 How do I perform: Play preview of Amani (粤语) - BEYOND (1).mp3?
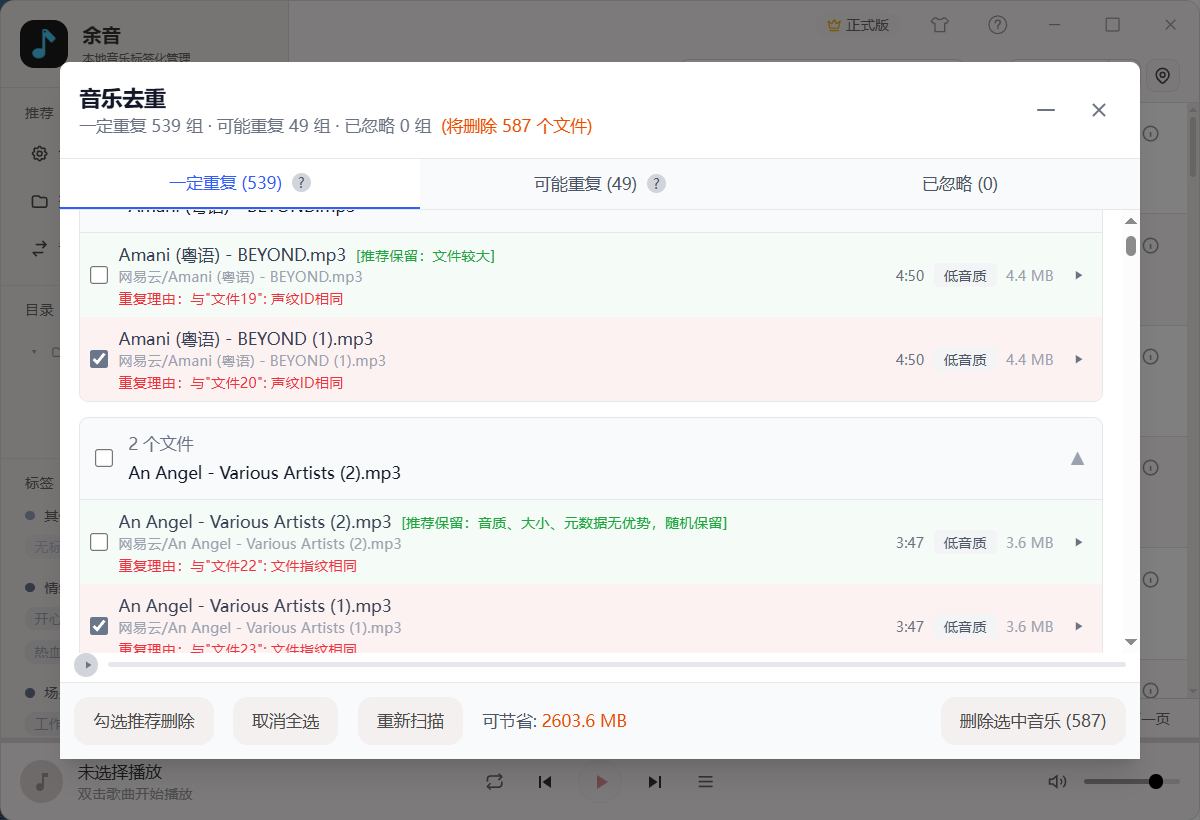coord(1078,359)
